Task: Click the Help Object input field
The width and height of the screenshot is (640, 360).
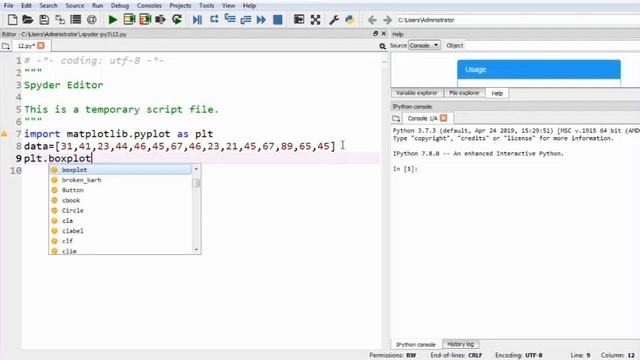Action: point(553,45)
